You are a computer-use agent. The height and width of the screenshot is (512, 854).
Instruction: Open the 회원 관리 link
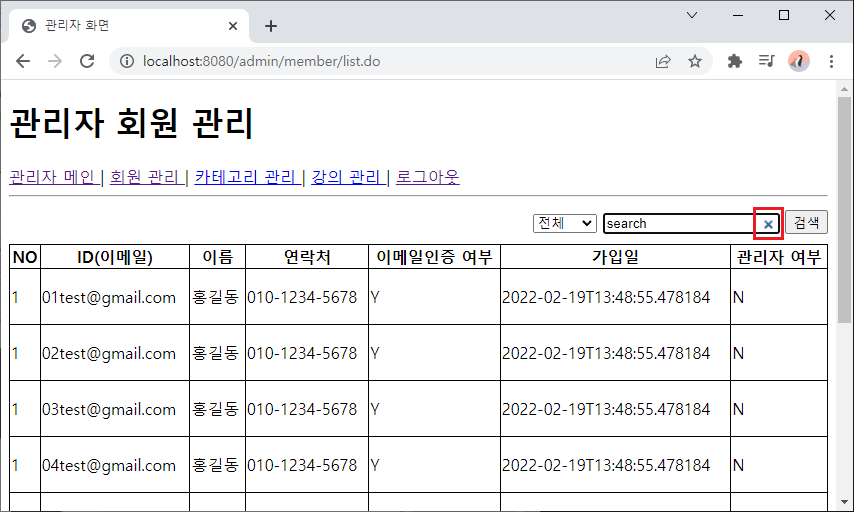click(x=146, y=177)
